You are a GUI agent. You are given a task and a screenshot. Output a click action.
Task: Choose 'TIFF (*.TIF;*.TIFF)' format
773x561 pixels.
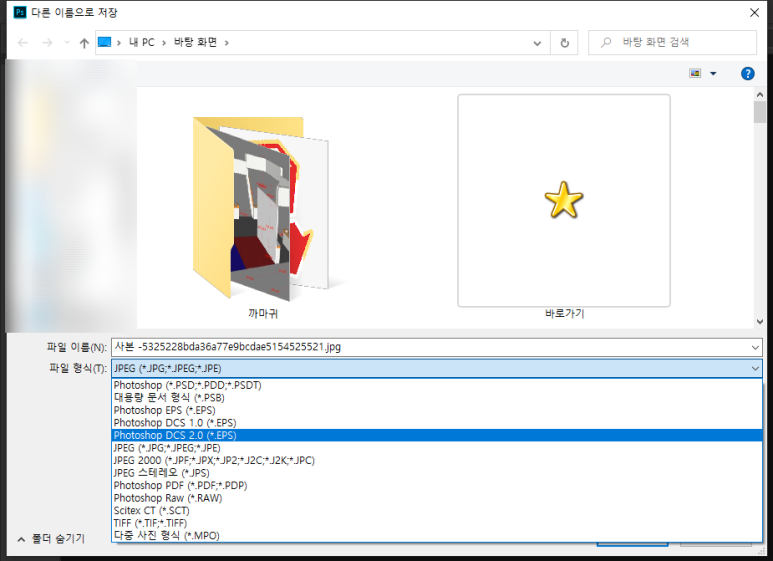point(437,524)
